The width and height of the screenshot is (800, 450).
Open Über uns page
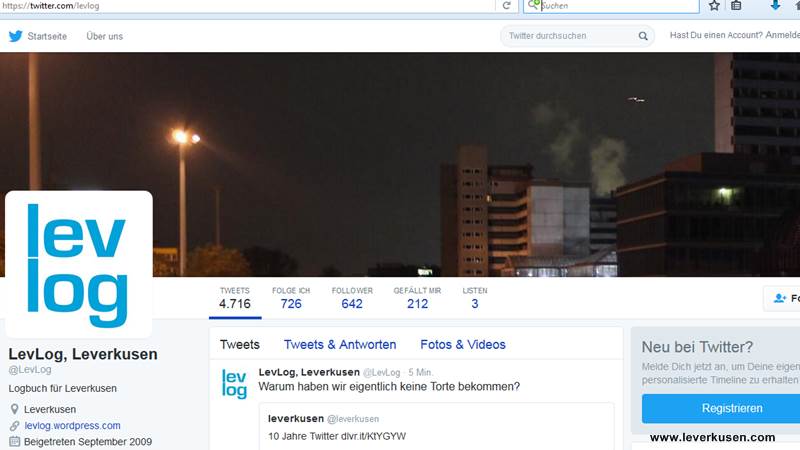click(x=105, y=36)
